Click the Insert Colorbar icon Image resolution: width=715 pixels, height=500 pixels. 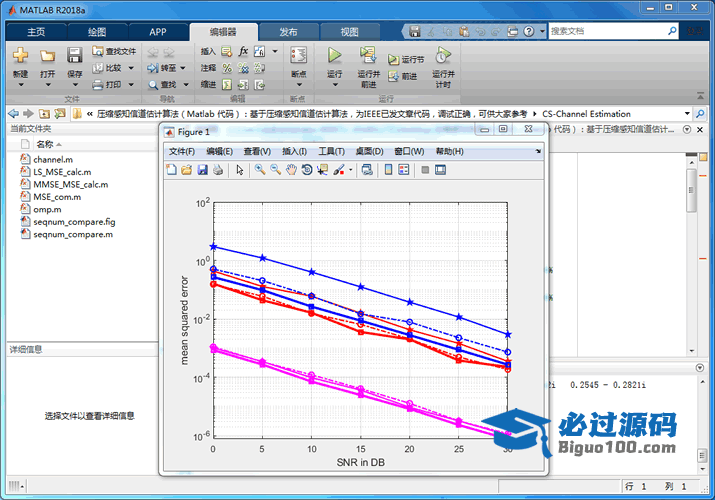click(x=388, y=170)
